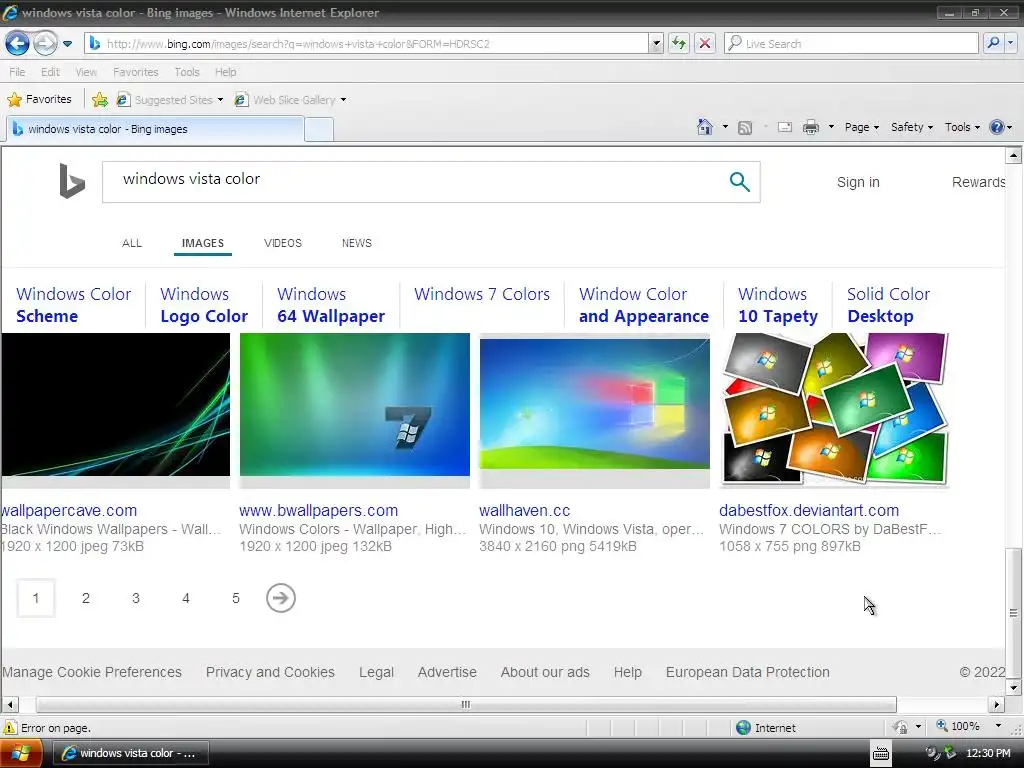Click the horizontal scrollbar thumb
The image size is (1024, 768).
click(x=466, y=705)
